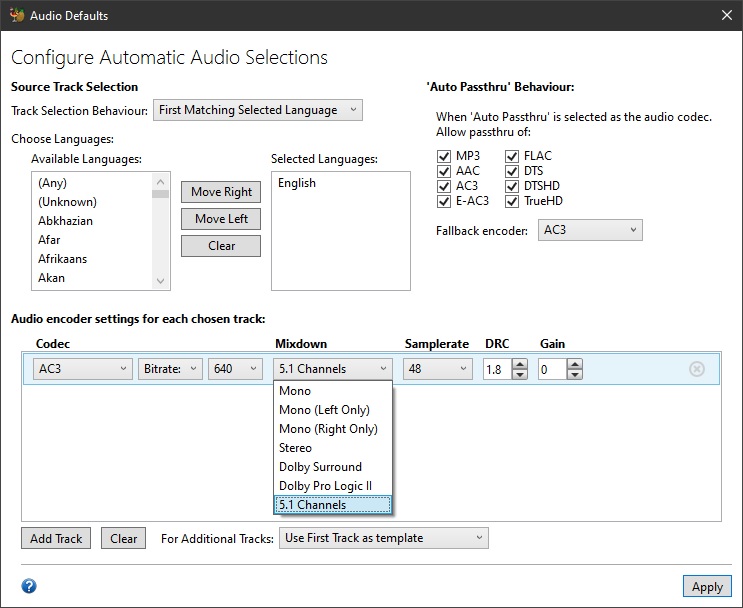Viewport: 743px width, 608px height.
Task: Toggle the FLAC passthru checkbox
Action: click(x=512, y=156)
